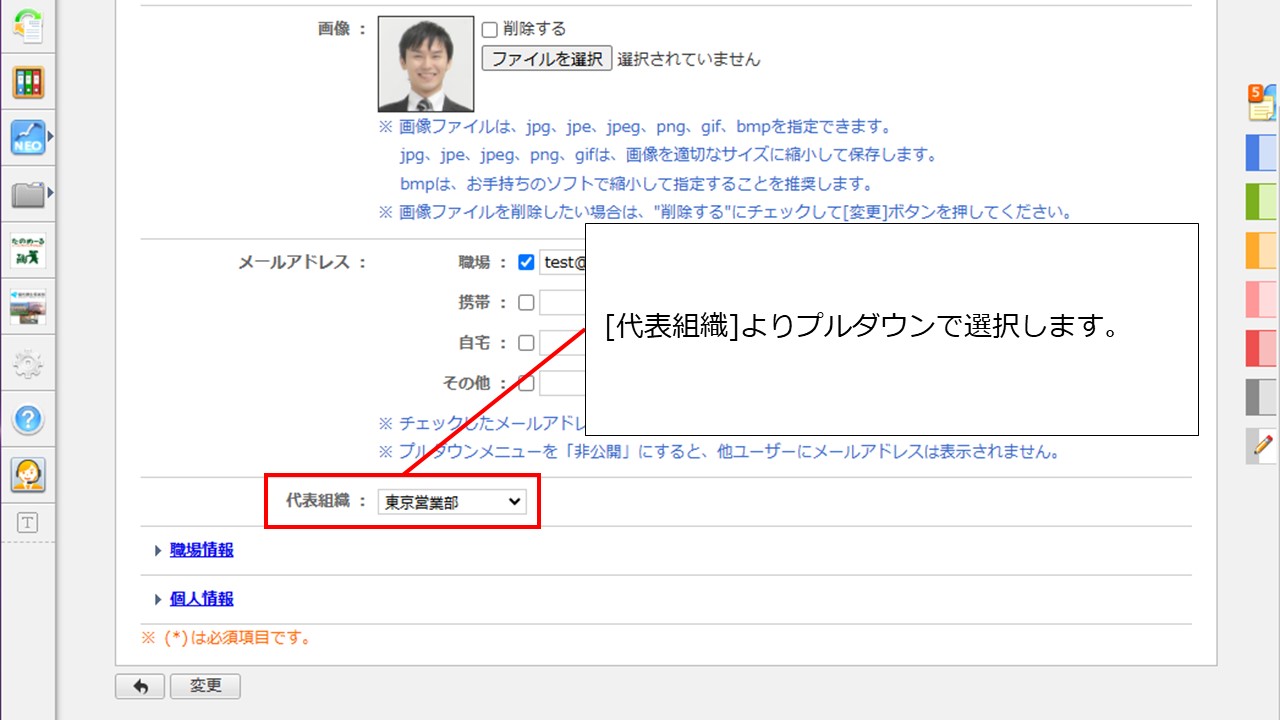Viewport: 1280px width, 720px height.
Task: Open the help question mark icon
Action: [x=28, y=419]
